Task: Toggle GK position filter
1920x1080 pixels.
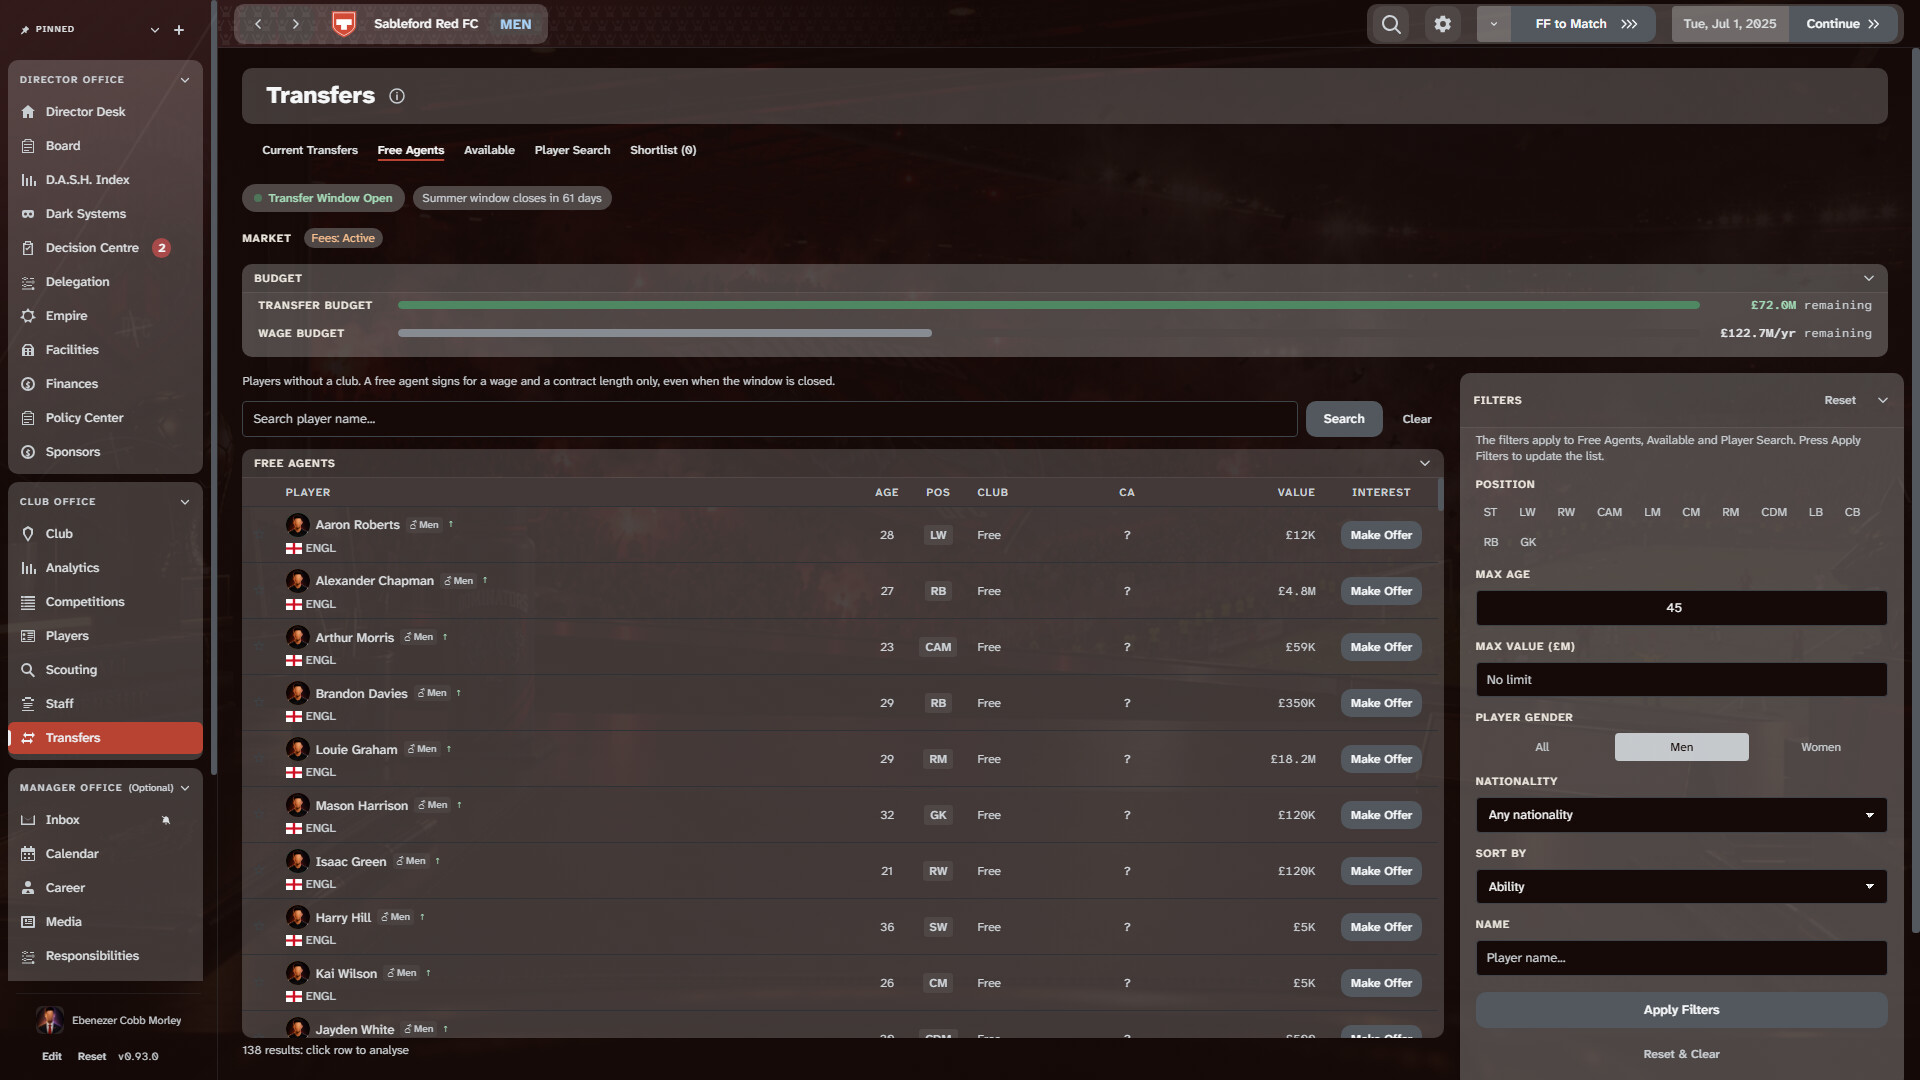Action: tap(1528, 542)
